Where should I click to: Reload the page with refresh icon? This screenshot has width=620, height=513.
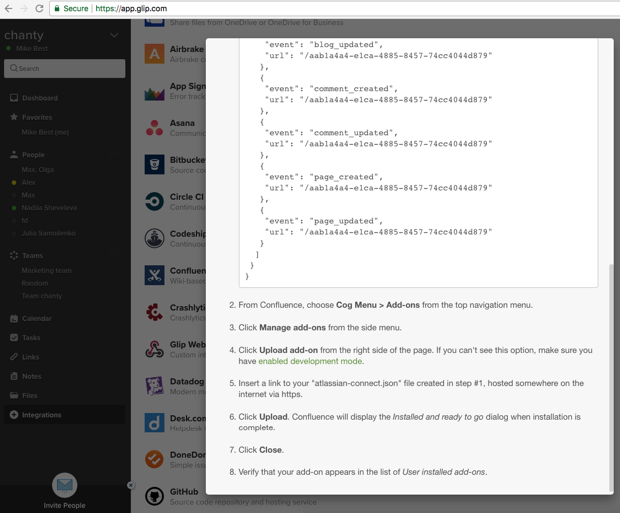(x=39, y=8)
